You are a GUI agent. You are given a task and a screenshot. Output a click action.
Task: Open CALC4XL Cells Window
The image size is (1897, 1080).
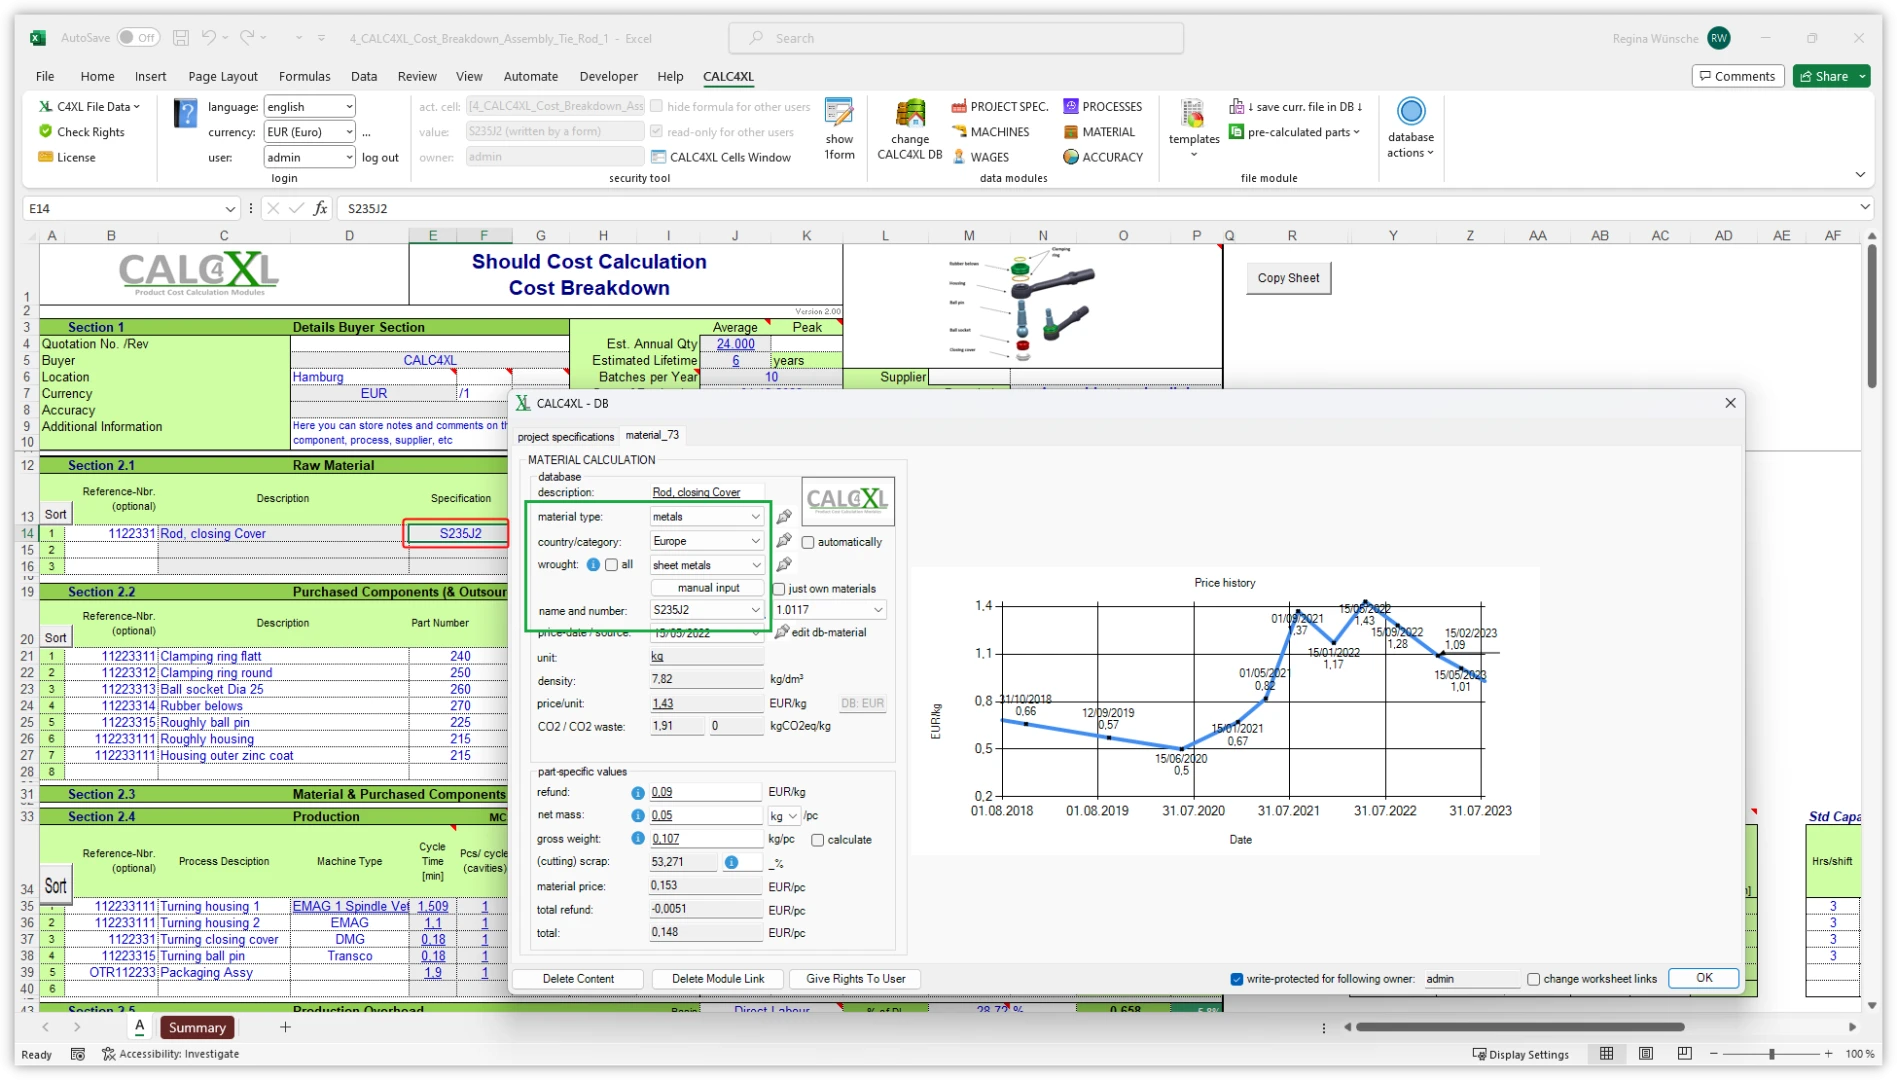[x=720, y=157]
